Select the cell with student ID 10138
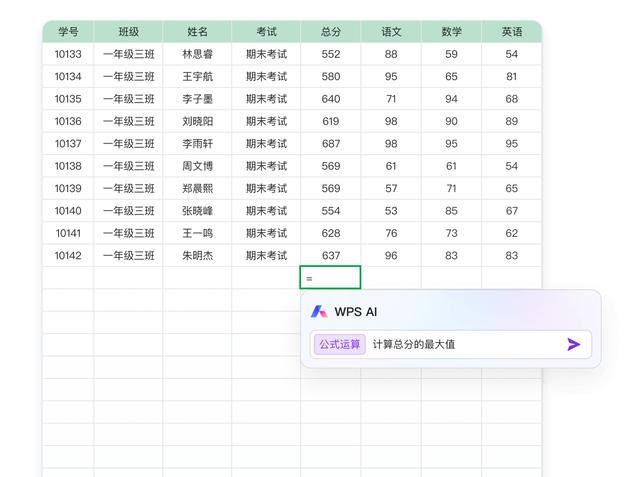The height and width of the screenshot is (477, 640). pos(68,166)
